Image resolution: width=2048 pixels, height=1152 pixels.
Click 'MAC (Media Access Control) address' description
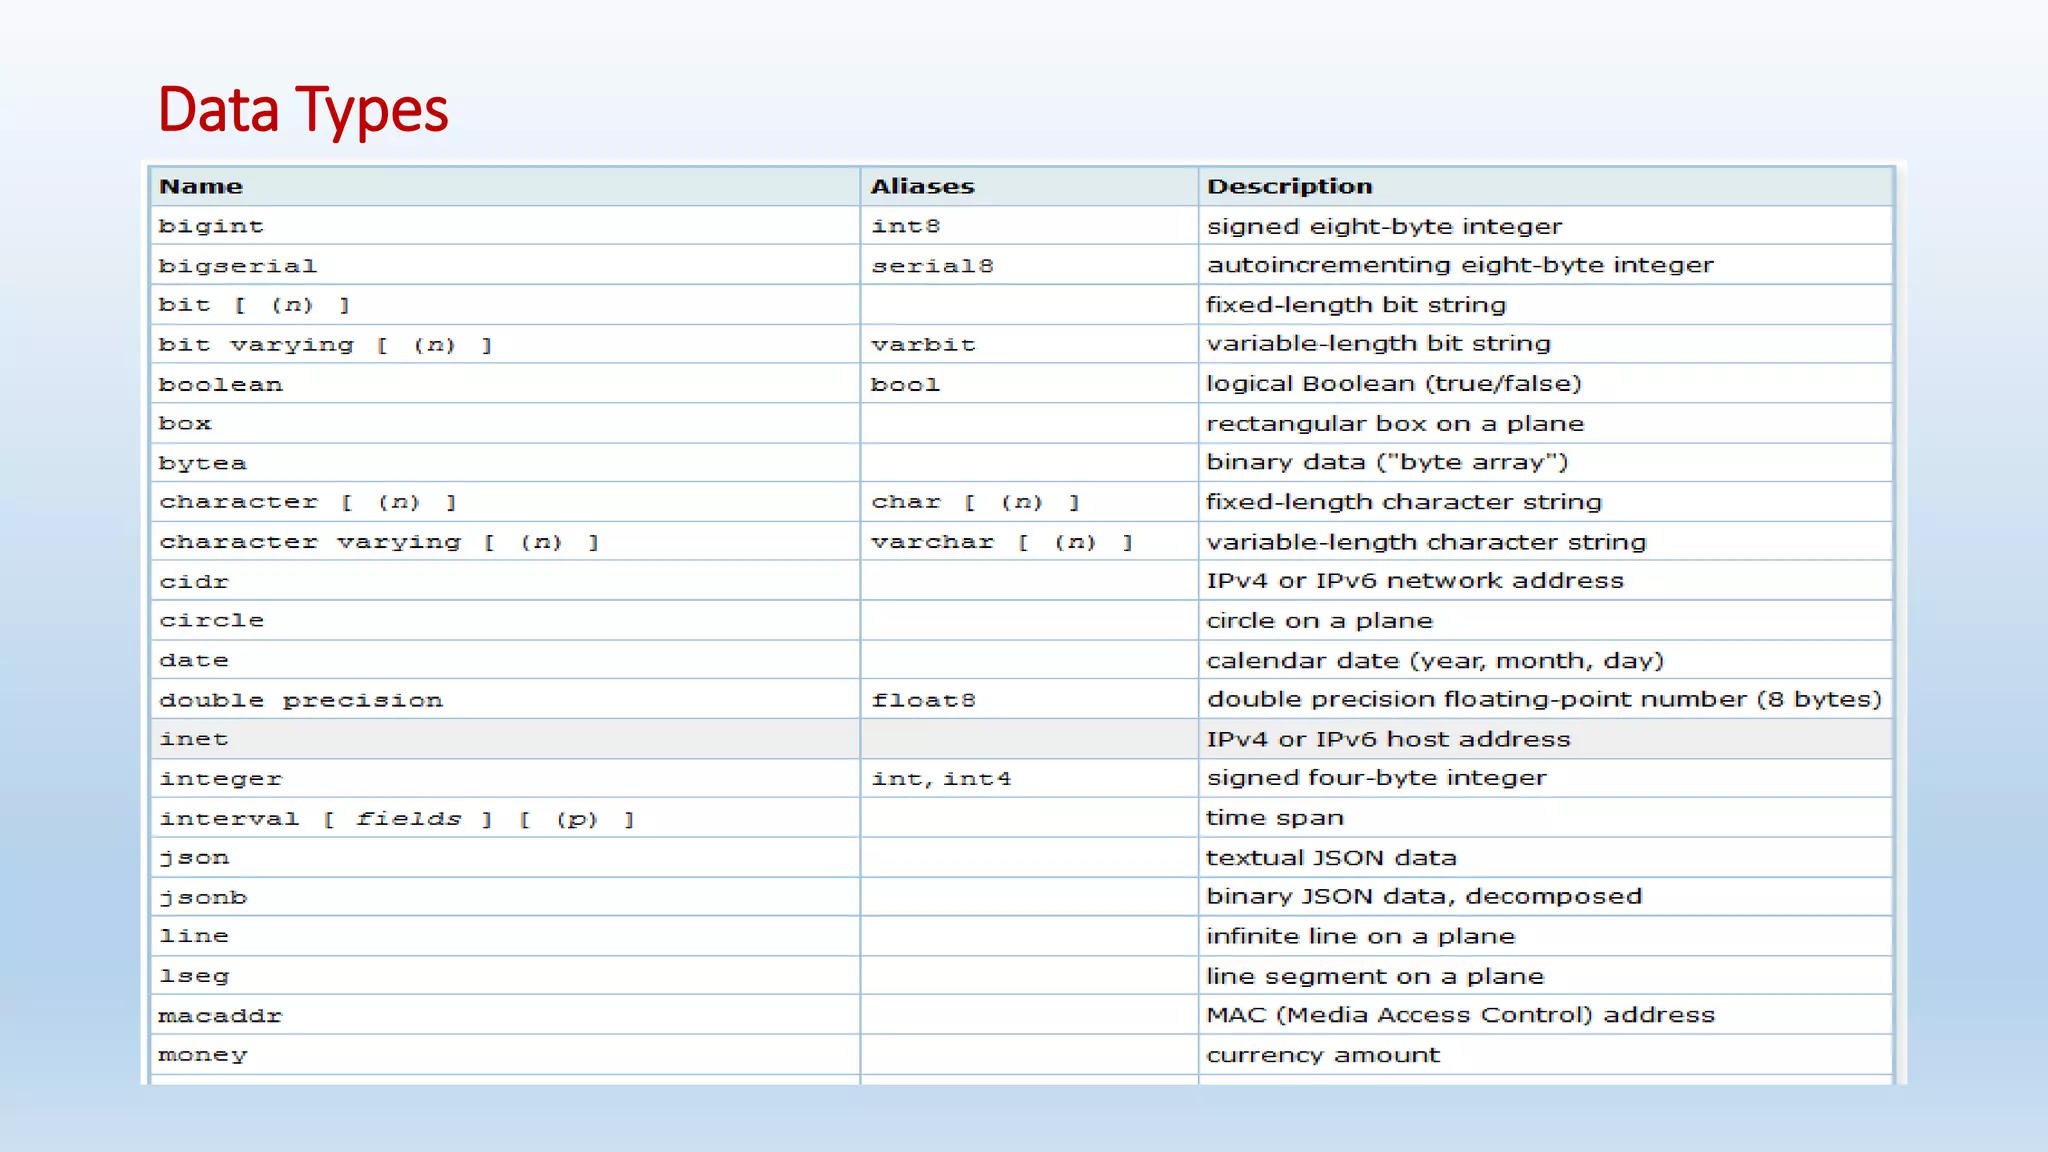click(x=1460, y=1015)
